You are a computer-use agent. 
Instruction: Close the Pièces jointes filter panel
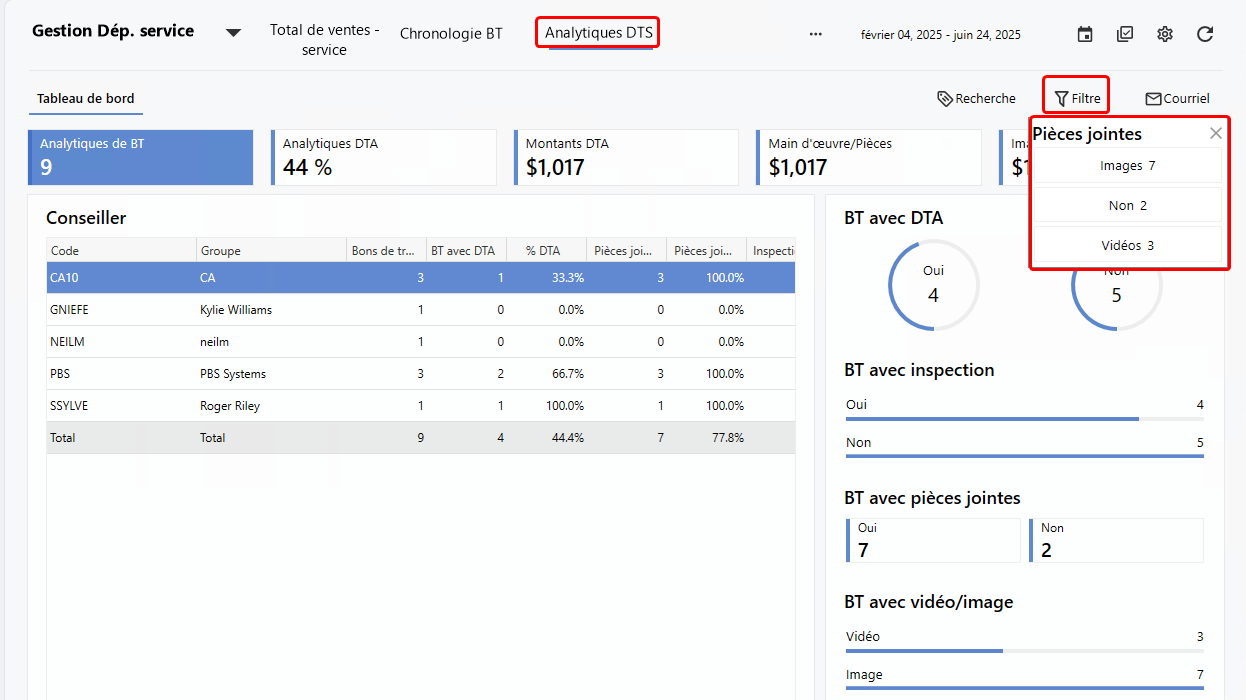click(x=1215, y=133)
